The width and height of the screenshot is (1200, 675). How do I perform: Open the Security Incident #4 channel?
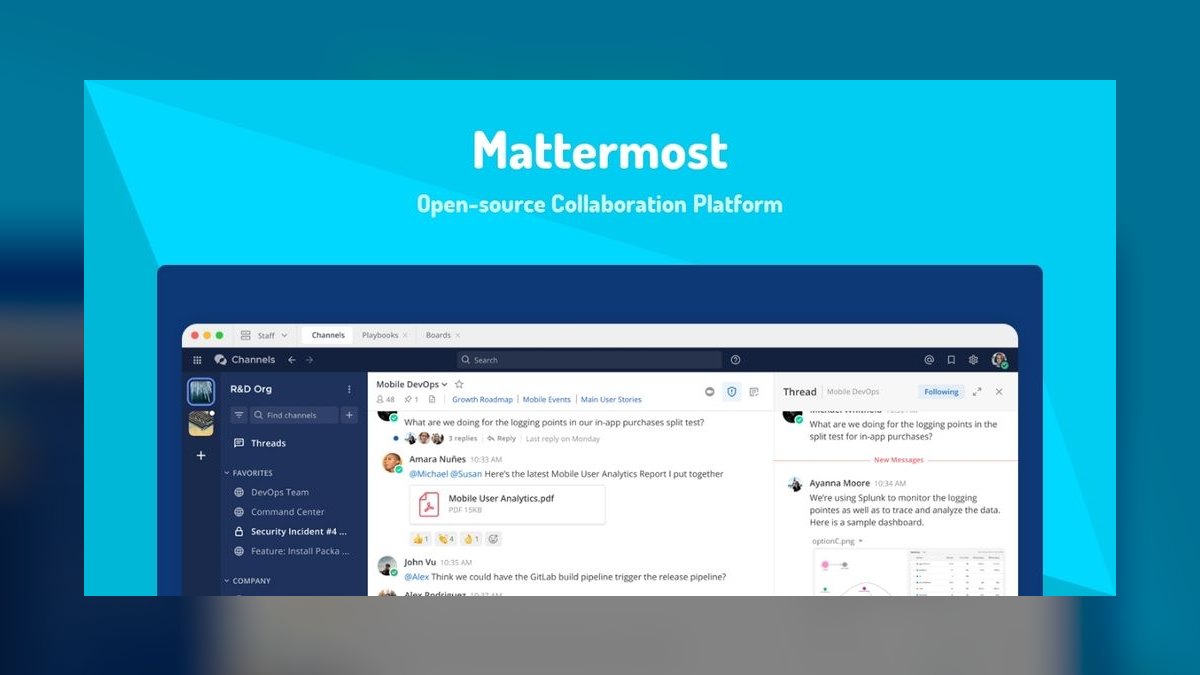[x=290, y=532]
